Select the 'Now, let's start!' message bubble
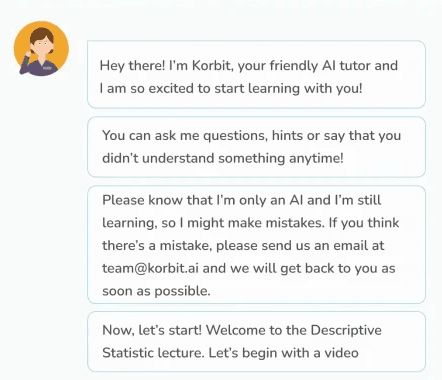This screenshot has width=442, height=380. tap(256, 342)
